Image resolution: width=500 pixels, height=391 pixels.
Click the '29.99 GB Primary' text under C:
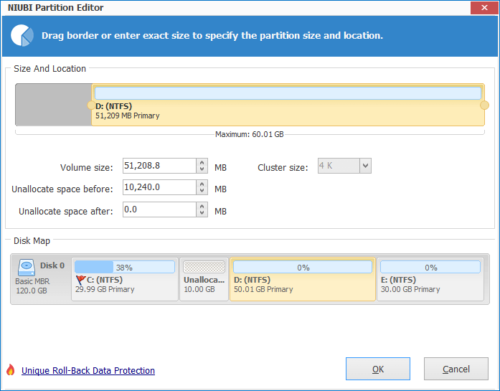point(105,289)
